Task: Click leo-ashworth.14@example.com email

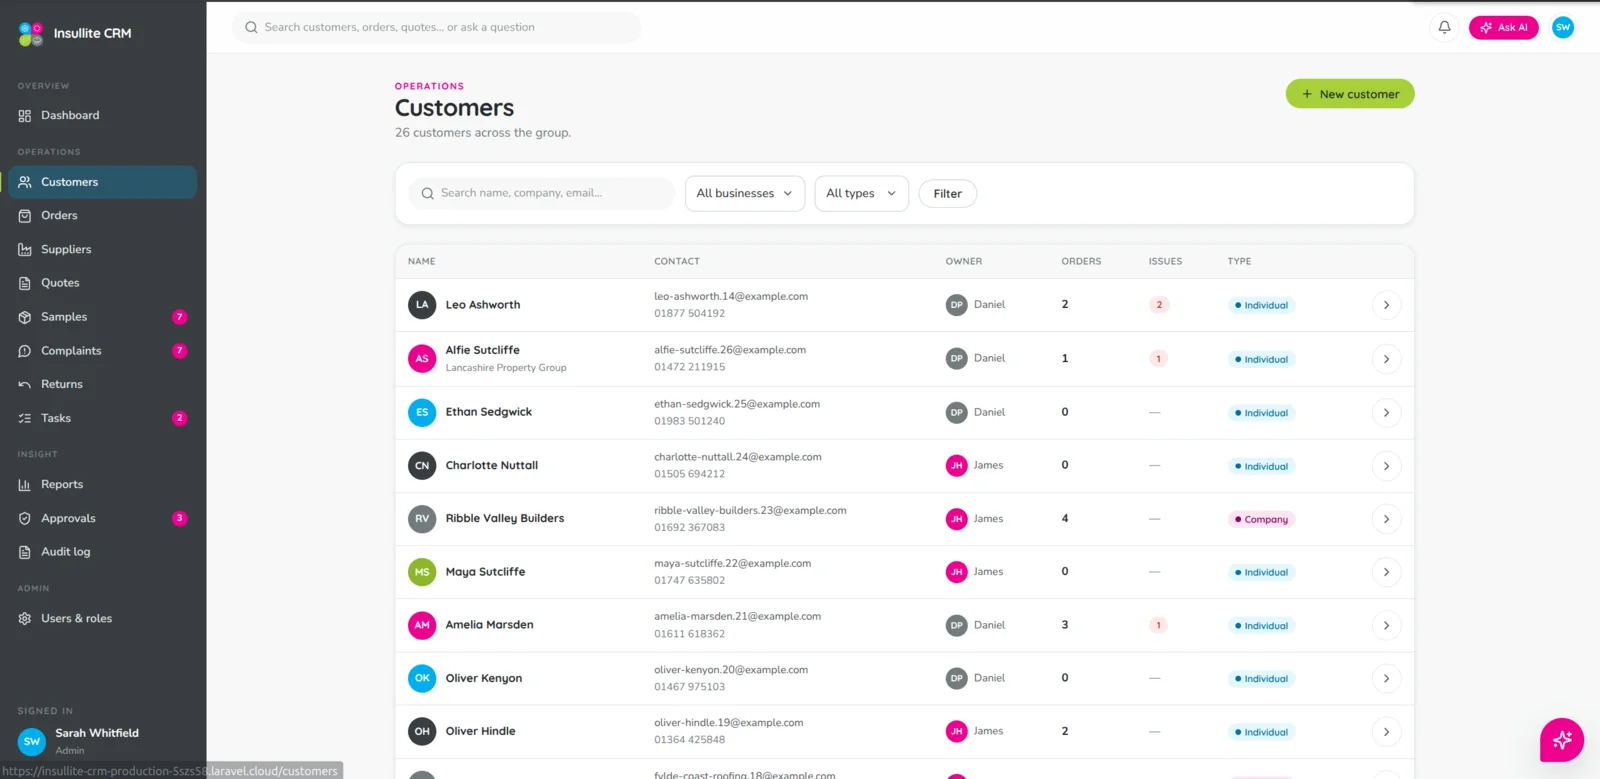Action: tap(731, 297)
